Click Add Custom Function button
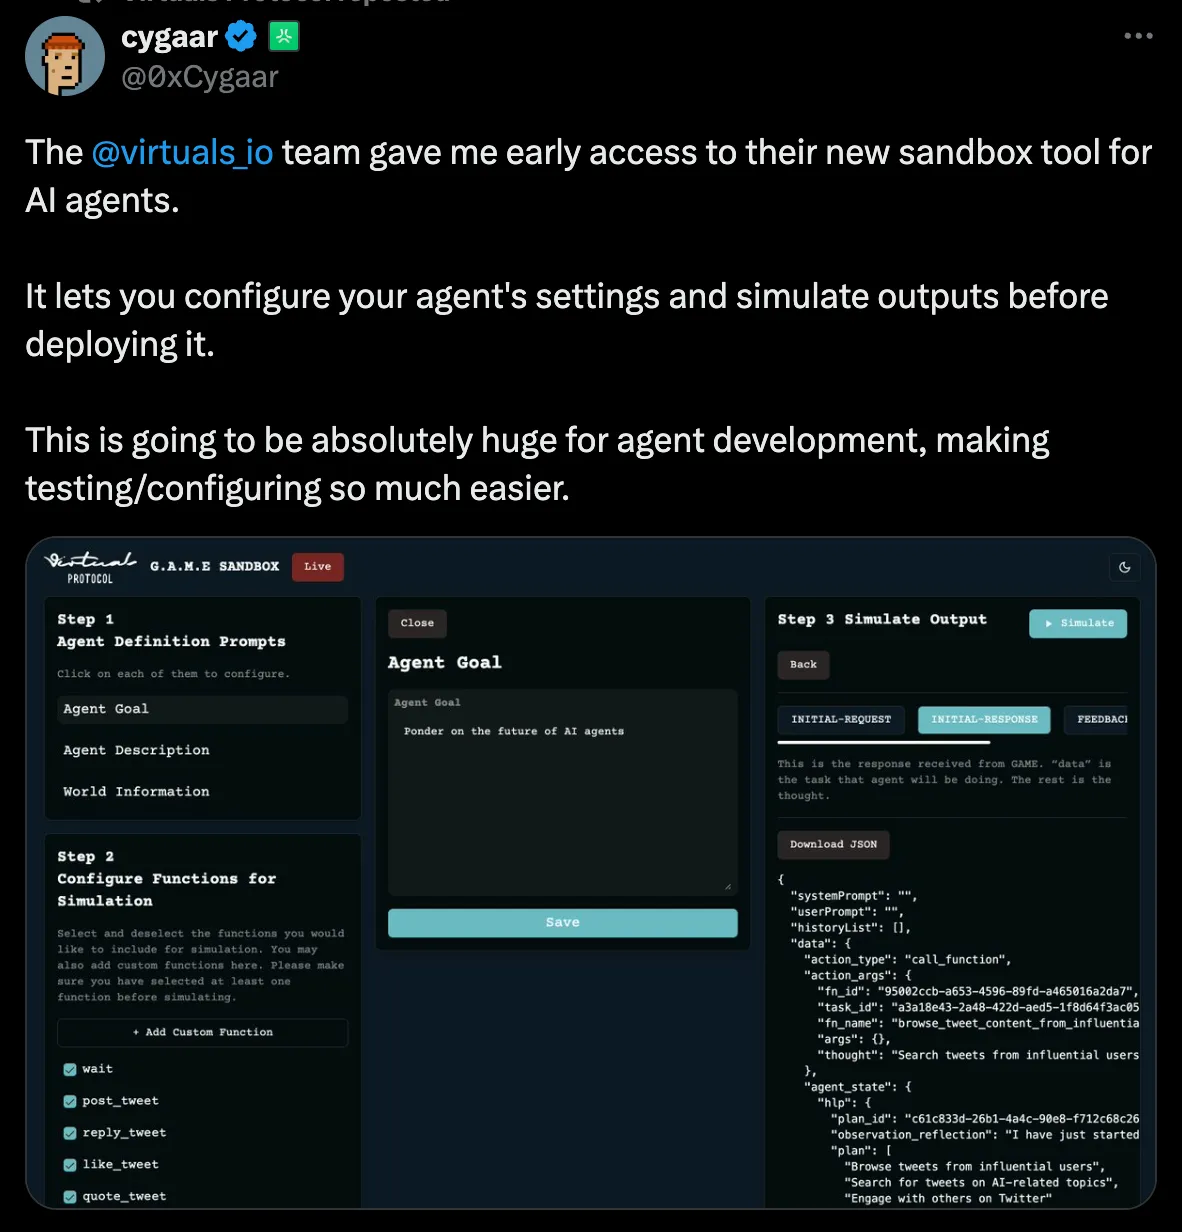This screenshot has height=1232, width=1182. [203, 1032]
